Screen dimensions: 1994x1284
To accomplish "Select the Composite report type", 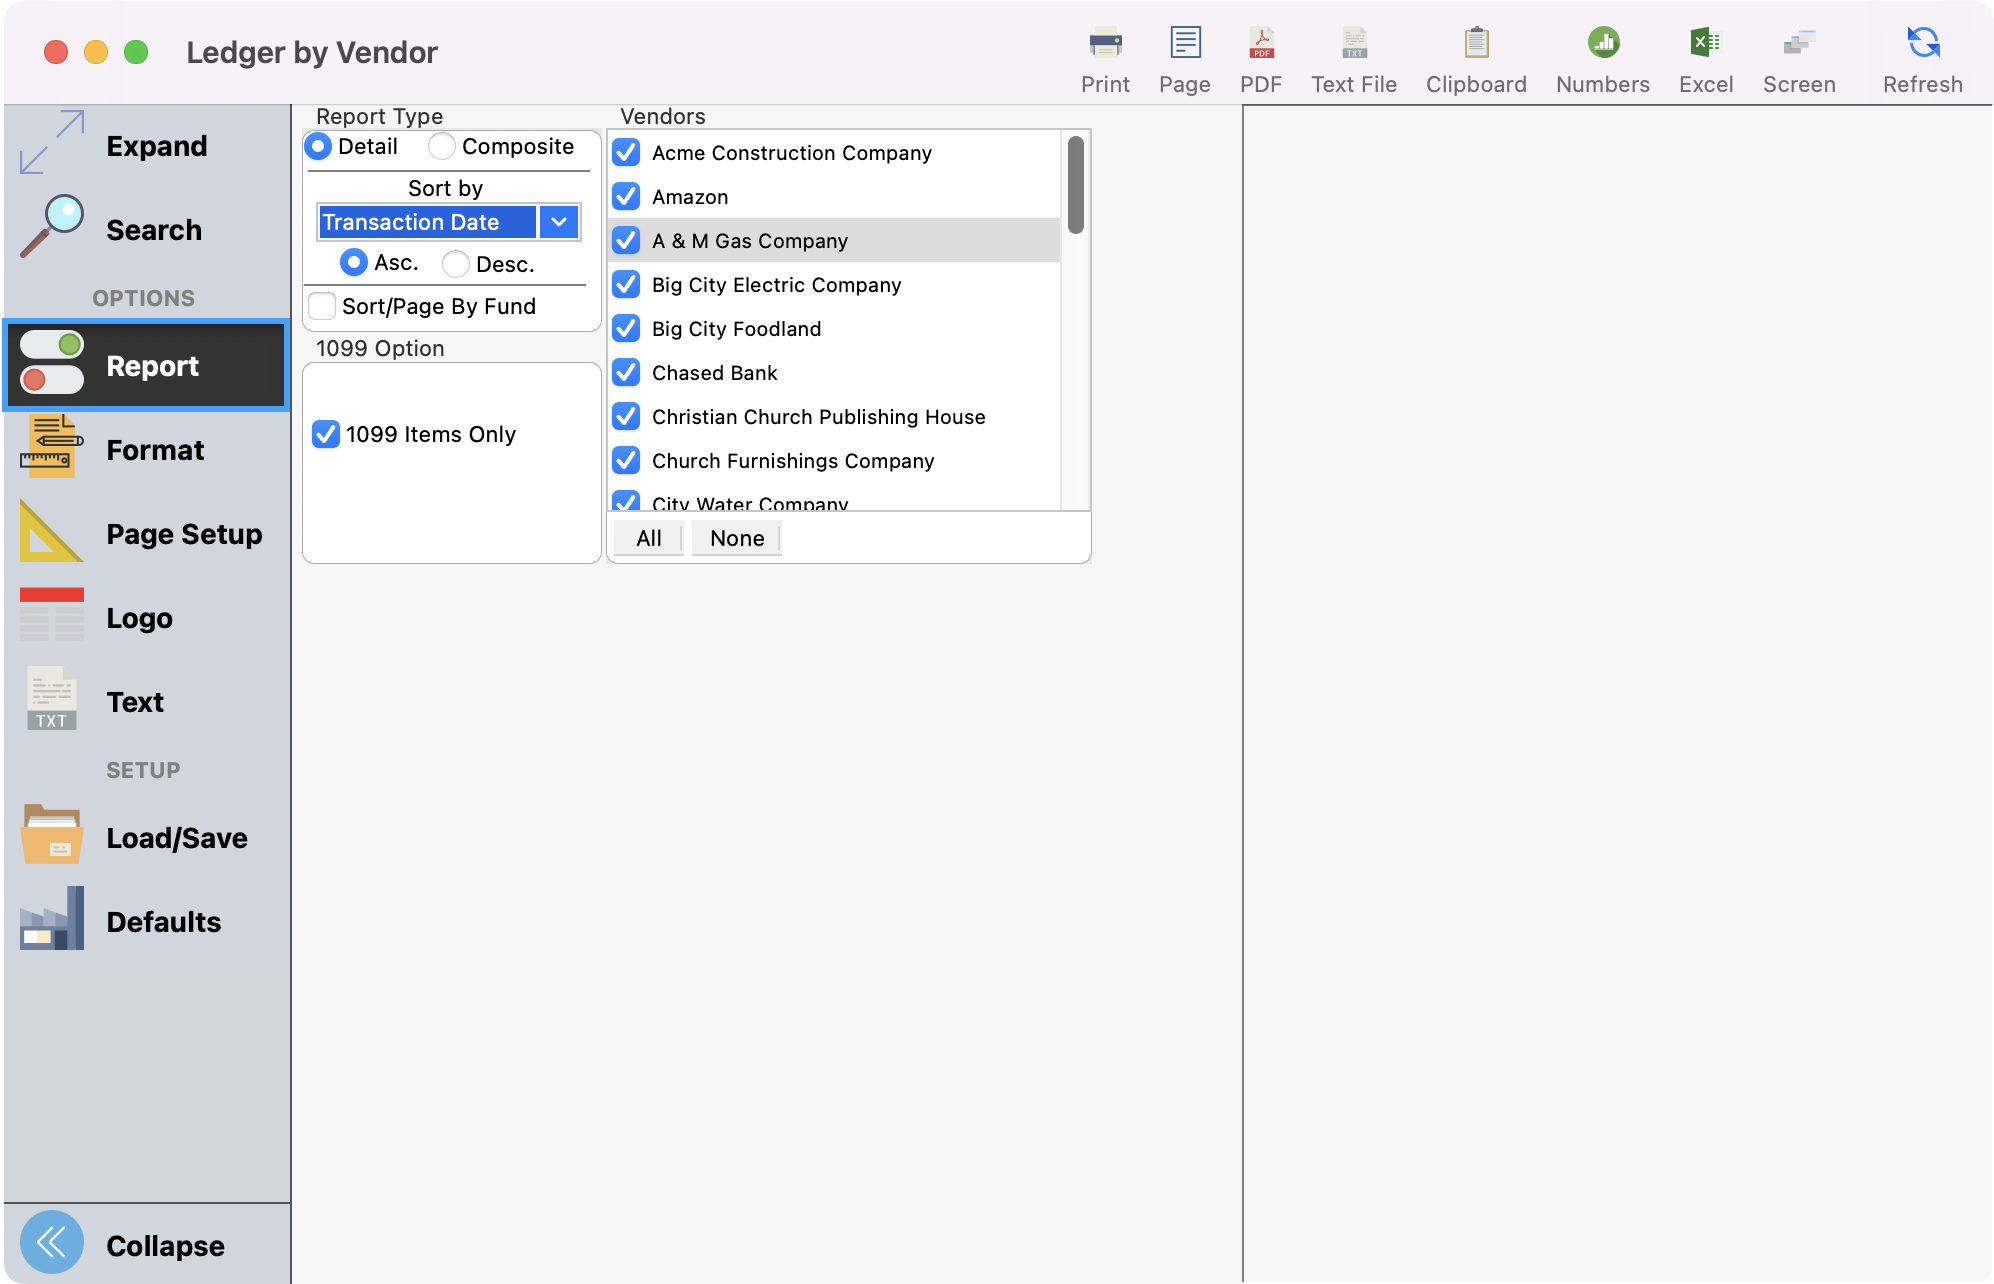I will click(x=440, y=146).
